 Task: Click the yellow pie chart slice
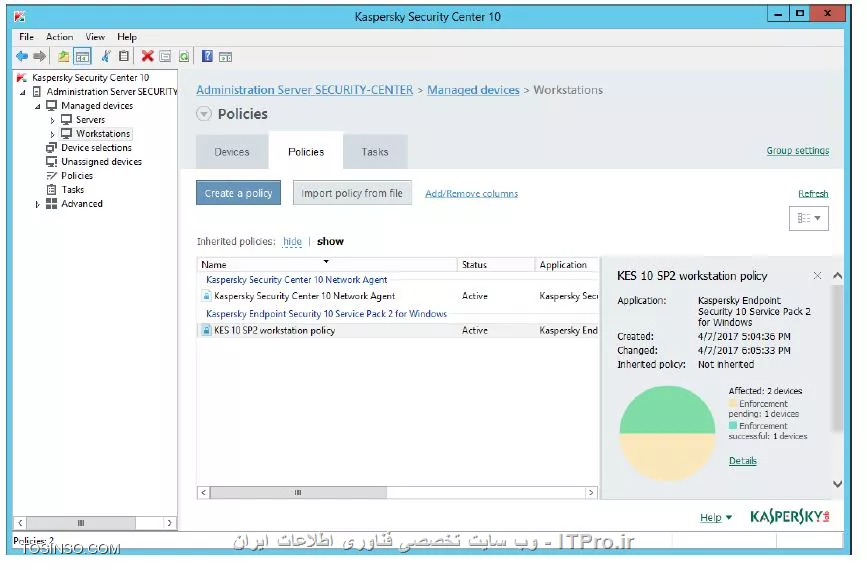point(667,457)
